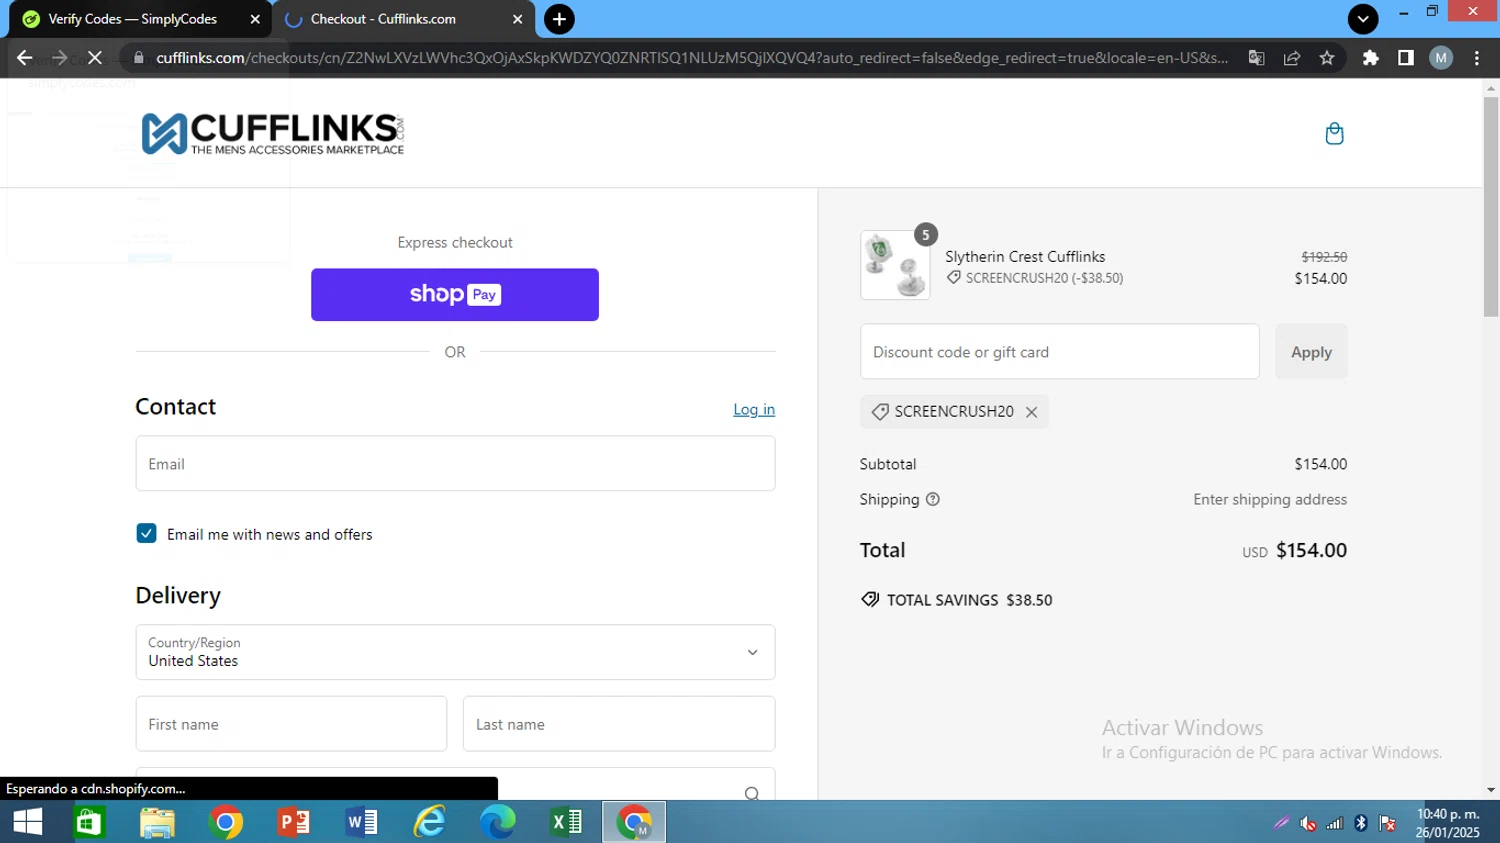Toggle the browser side panel icon
The image size is (1500, 843).
click(x=1406, y=58)
